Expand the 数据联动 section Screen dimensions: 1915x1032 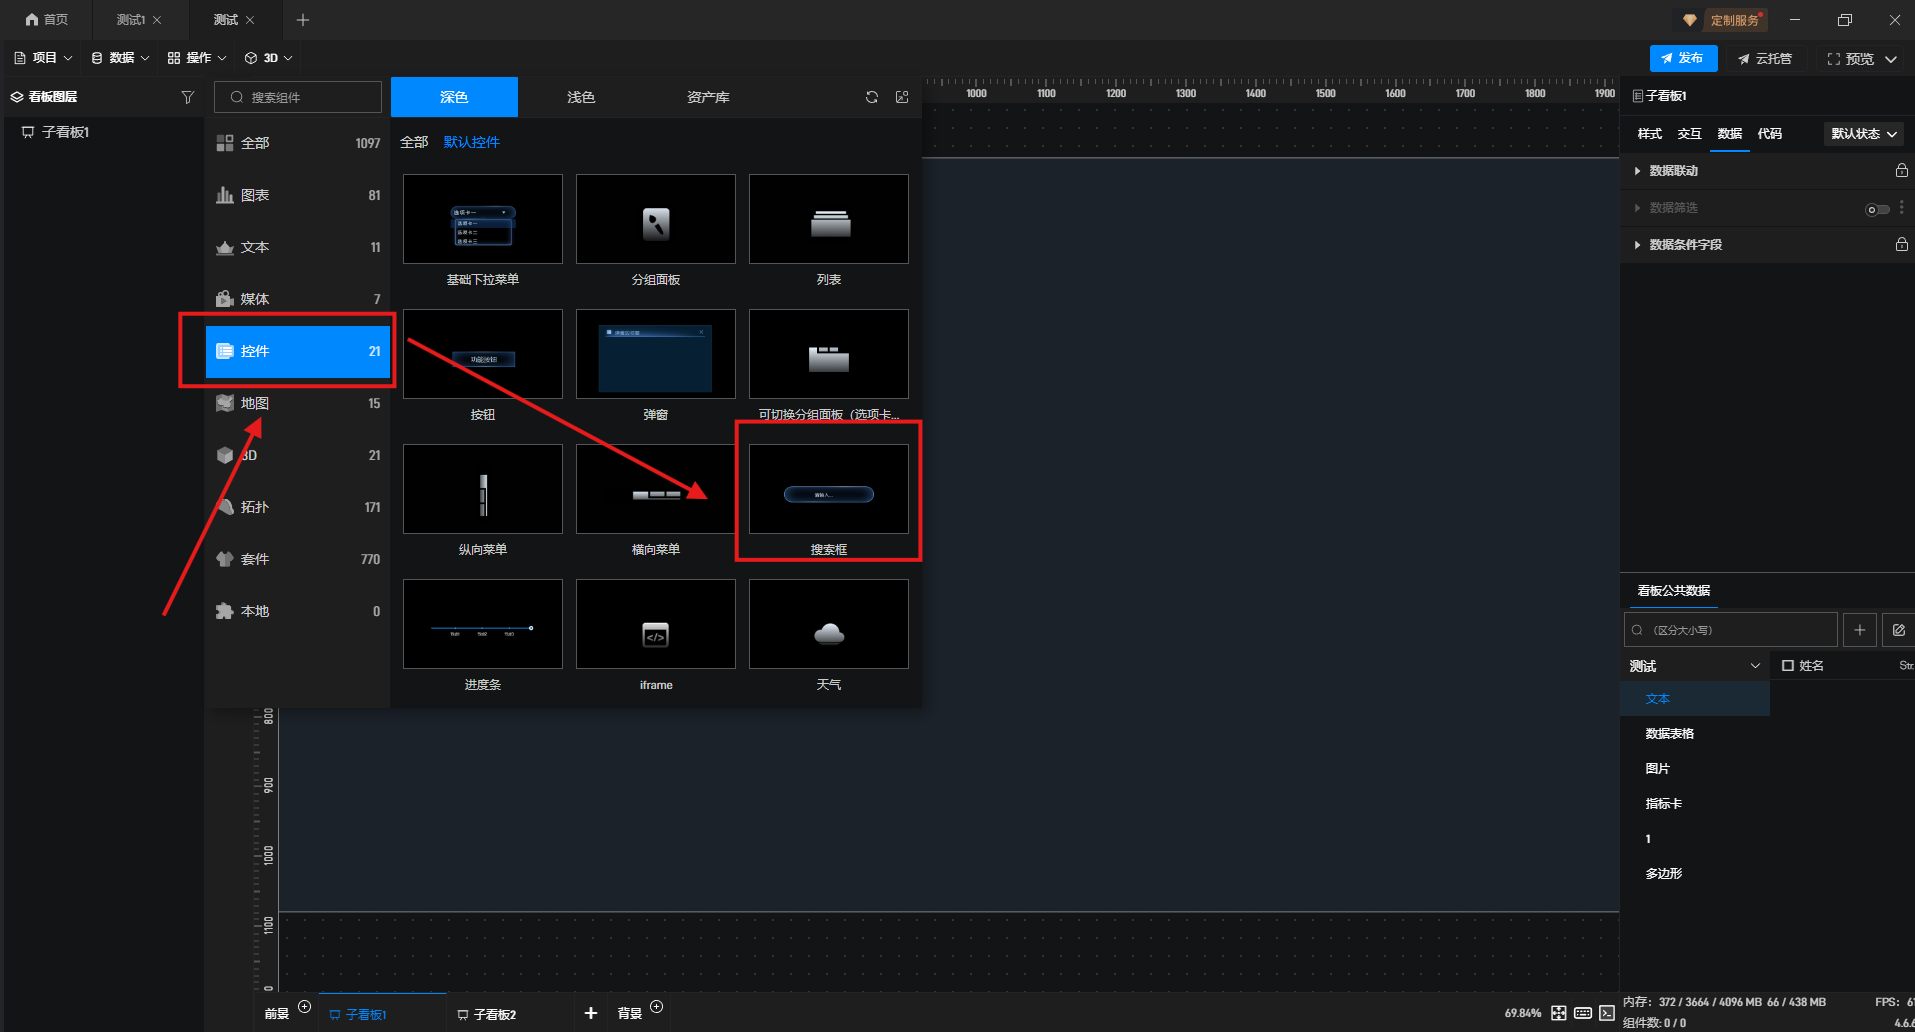[x=1637, y=171]
